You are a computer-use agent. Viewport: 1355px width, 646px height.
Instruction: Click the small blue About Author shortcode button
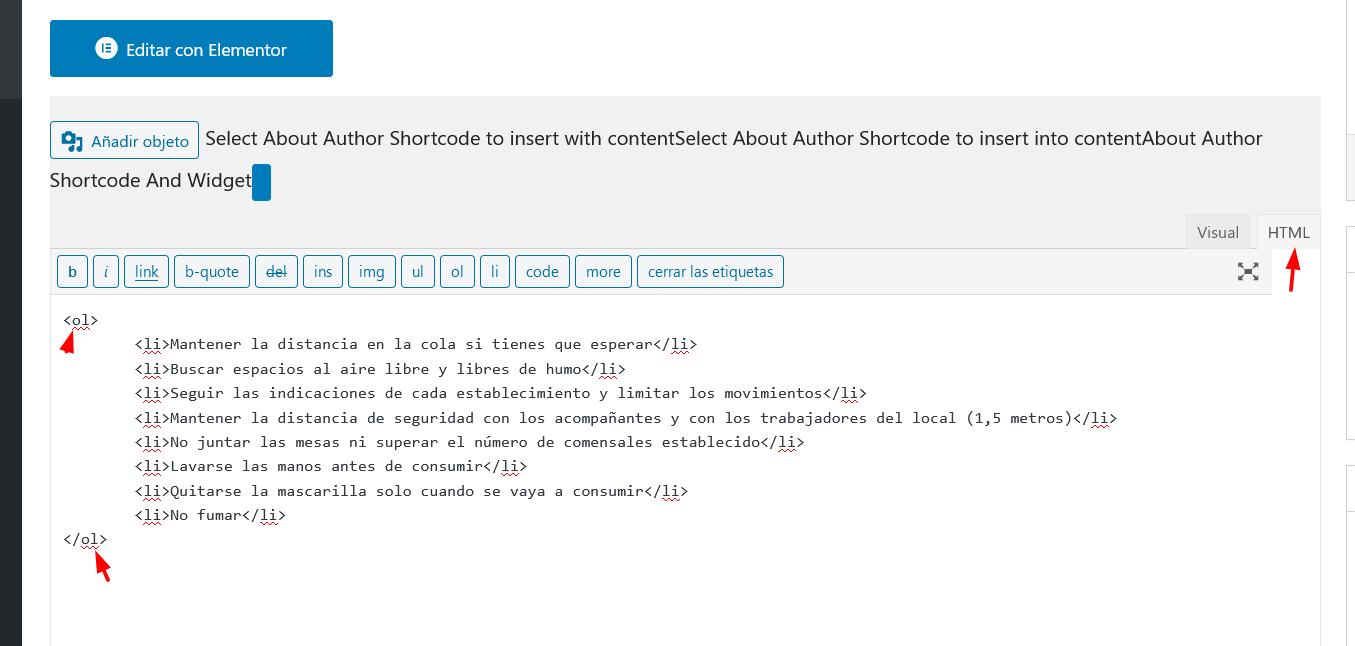261,183
